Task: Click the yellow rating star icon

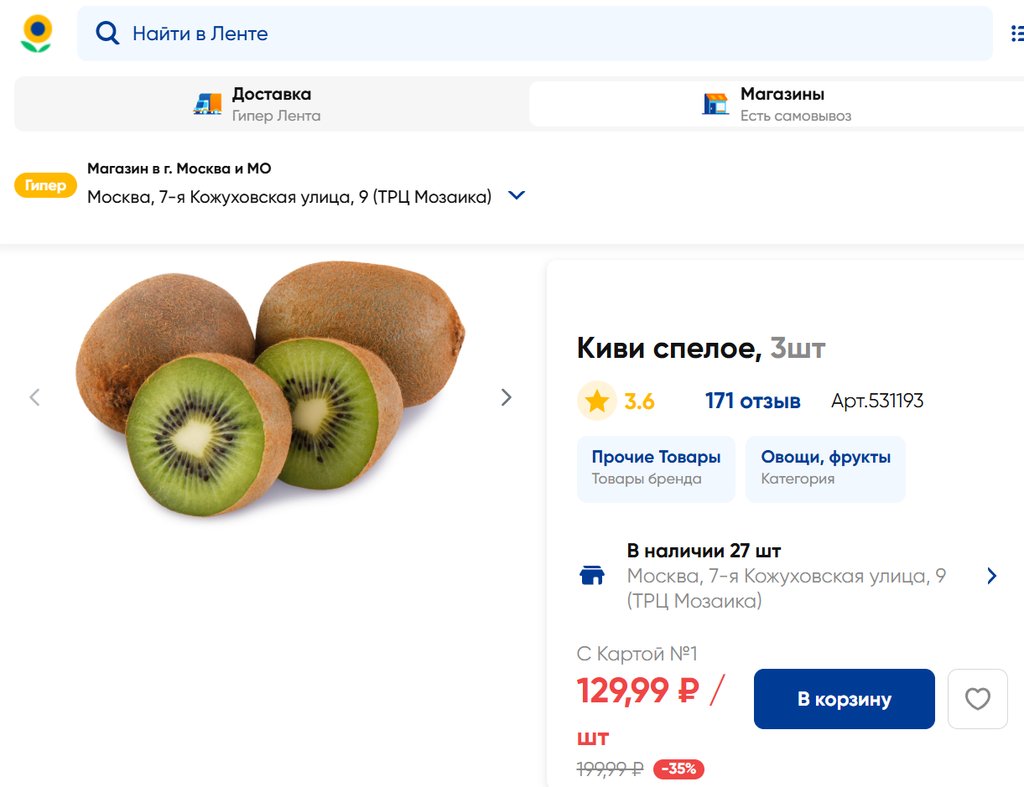Action: [x=597, y=401]
